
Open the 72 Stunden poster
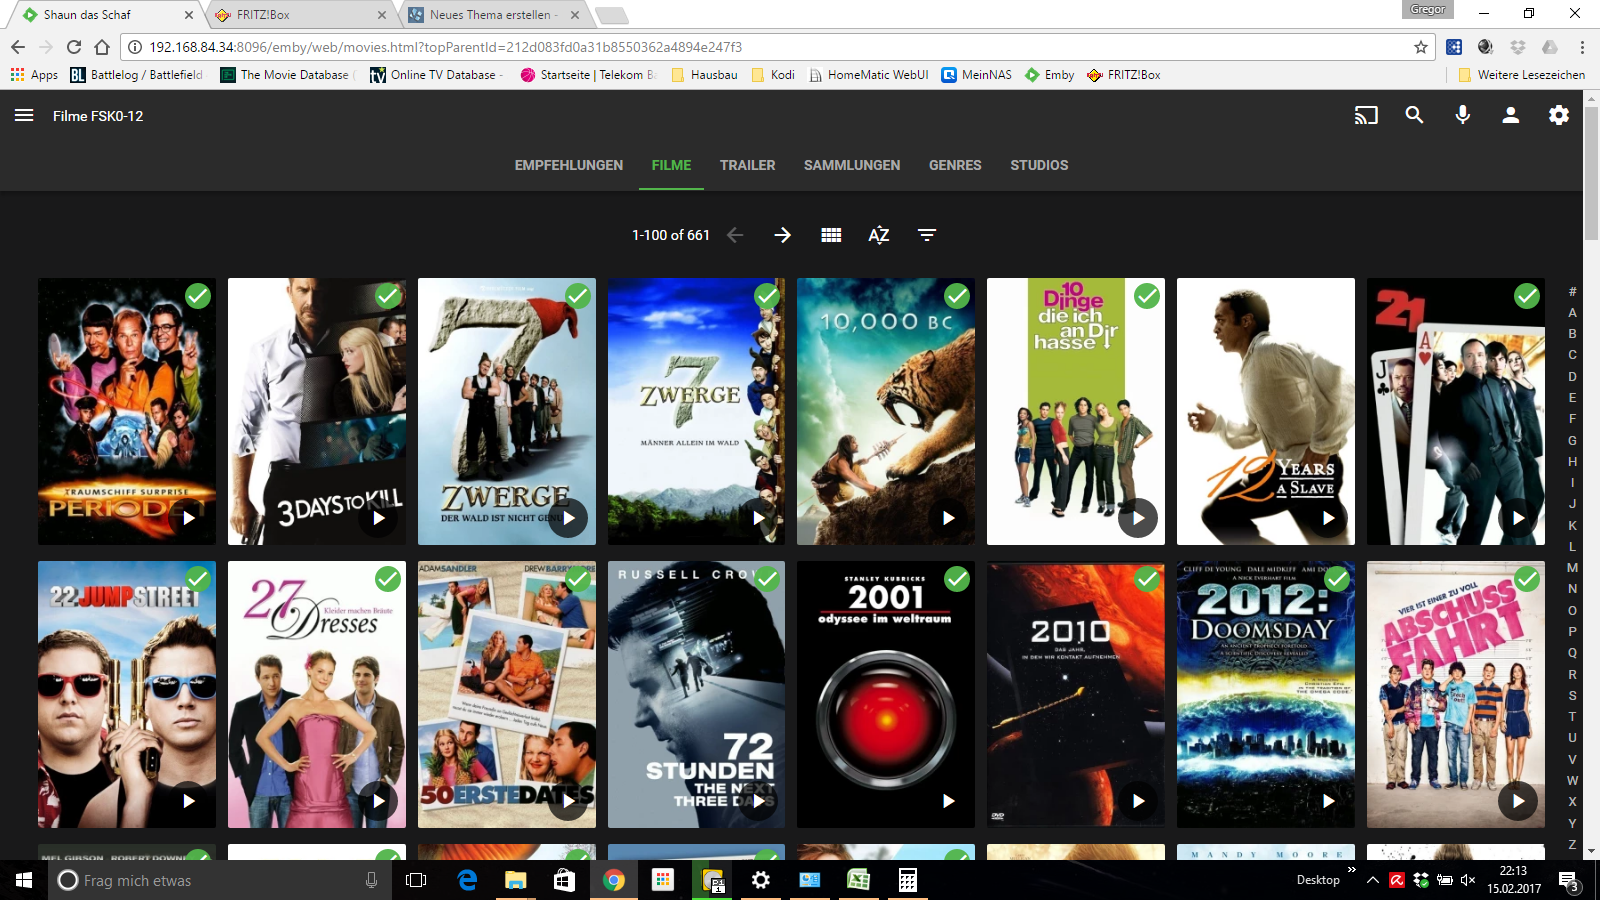click(696, 694)
